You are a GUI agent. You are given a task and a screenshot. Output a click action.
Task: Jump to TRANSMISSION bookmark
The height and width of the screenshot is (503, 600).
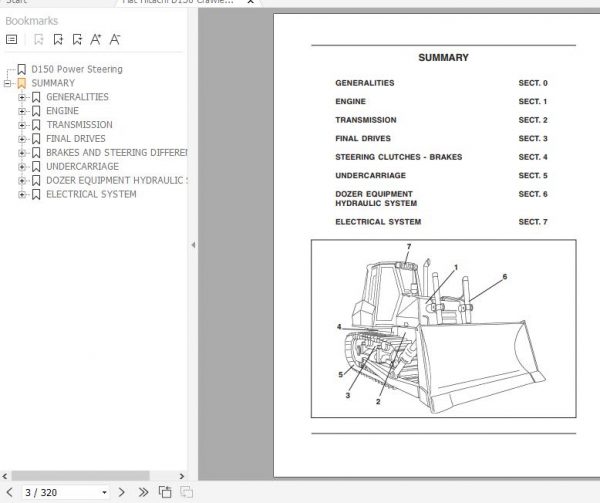click(80, 125)
